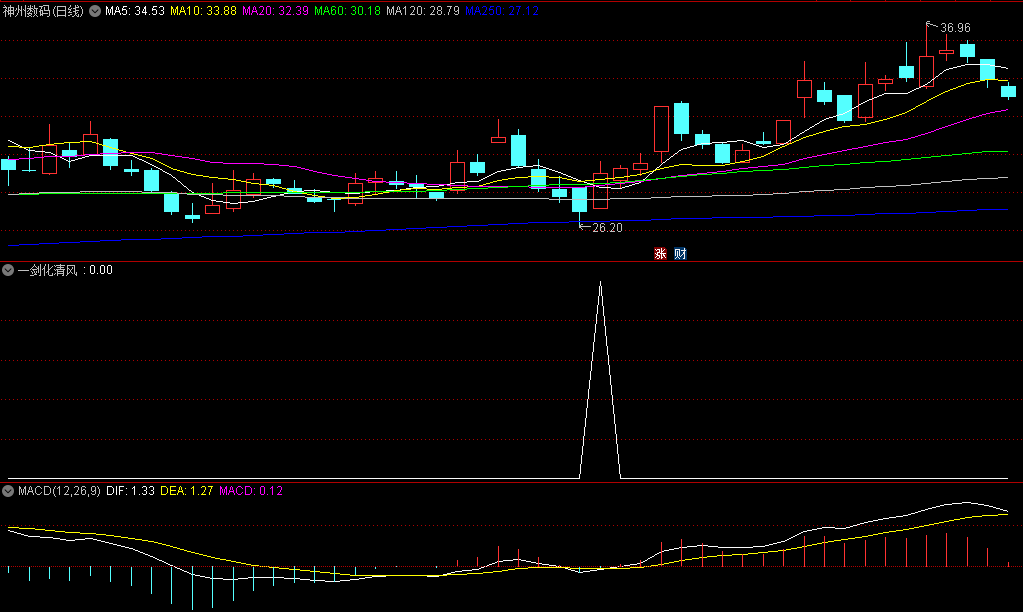
Task: Click the peak of the 一剑化清风 signal spike
Action: tap(600, 283)
